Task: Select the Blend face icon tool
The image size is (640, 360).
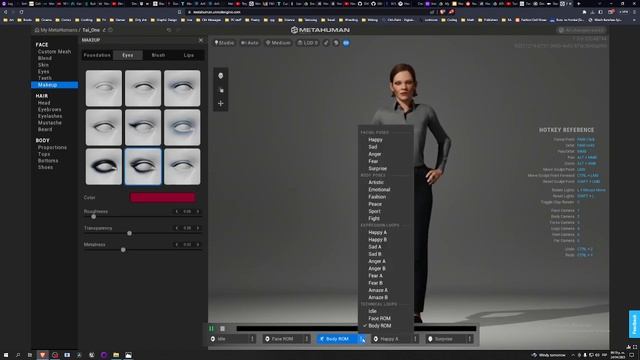Action: tap(221, 76)
